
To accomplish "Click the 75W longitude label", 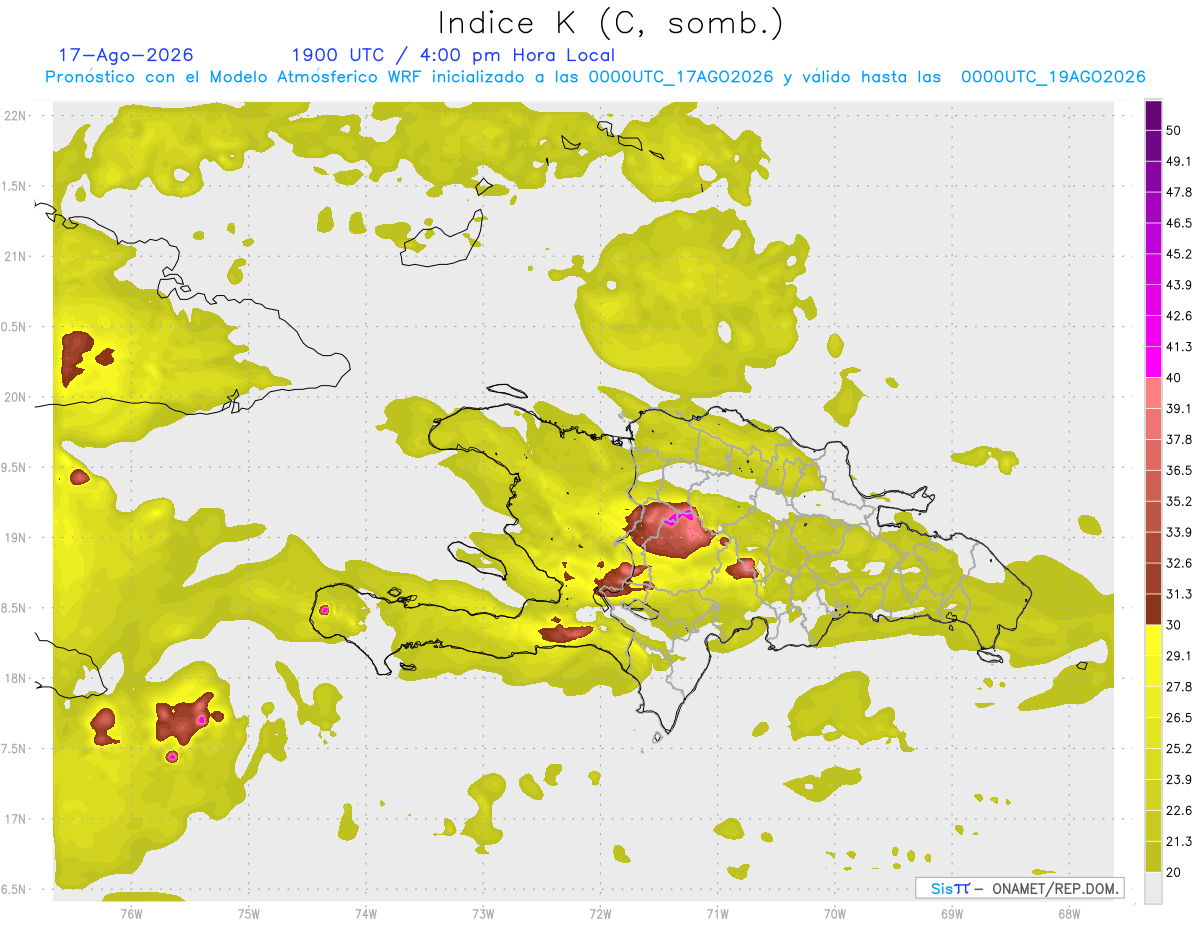I will pos(248,913).
